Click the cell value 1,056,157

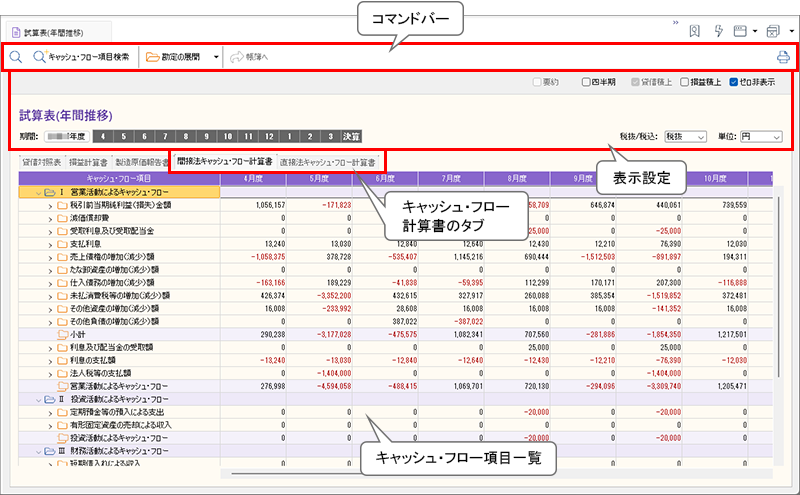tap(270, 205)
